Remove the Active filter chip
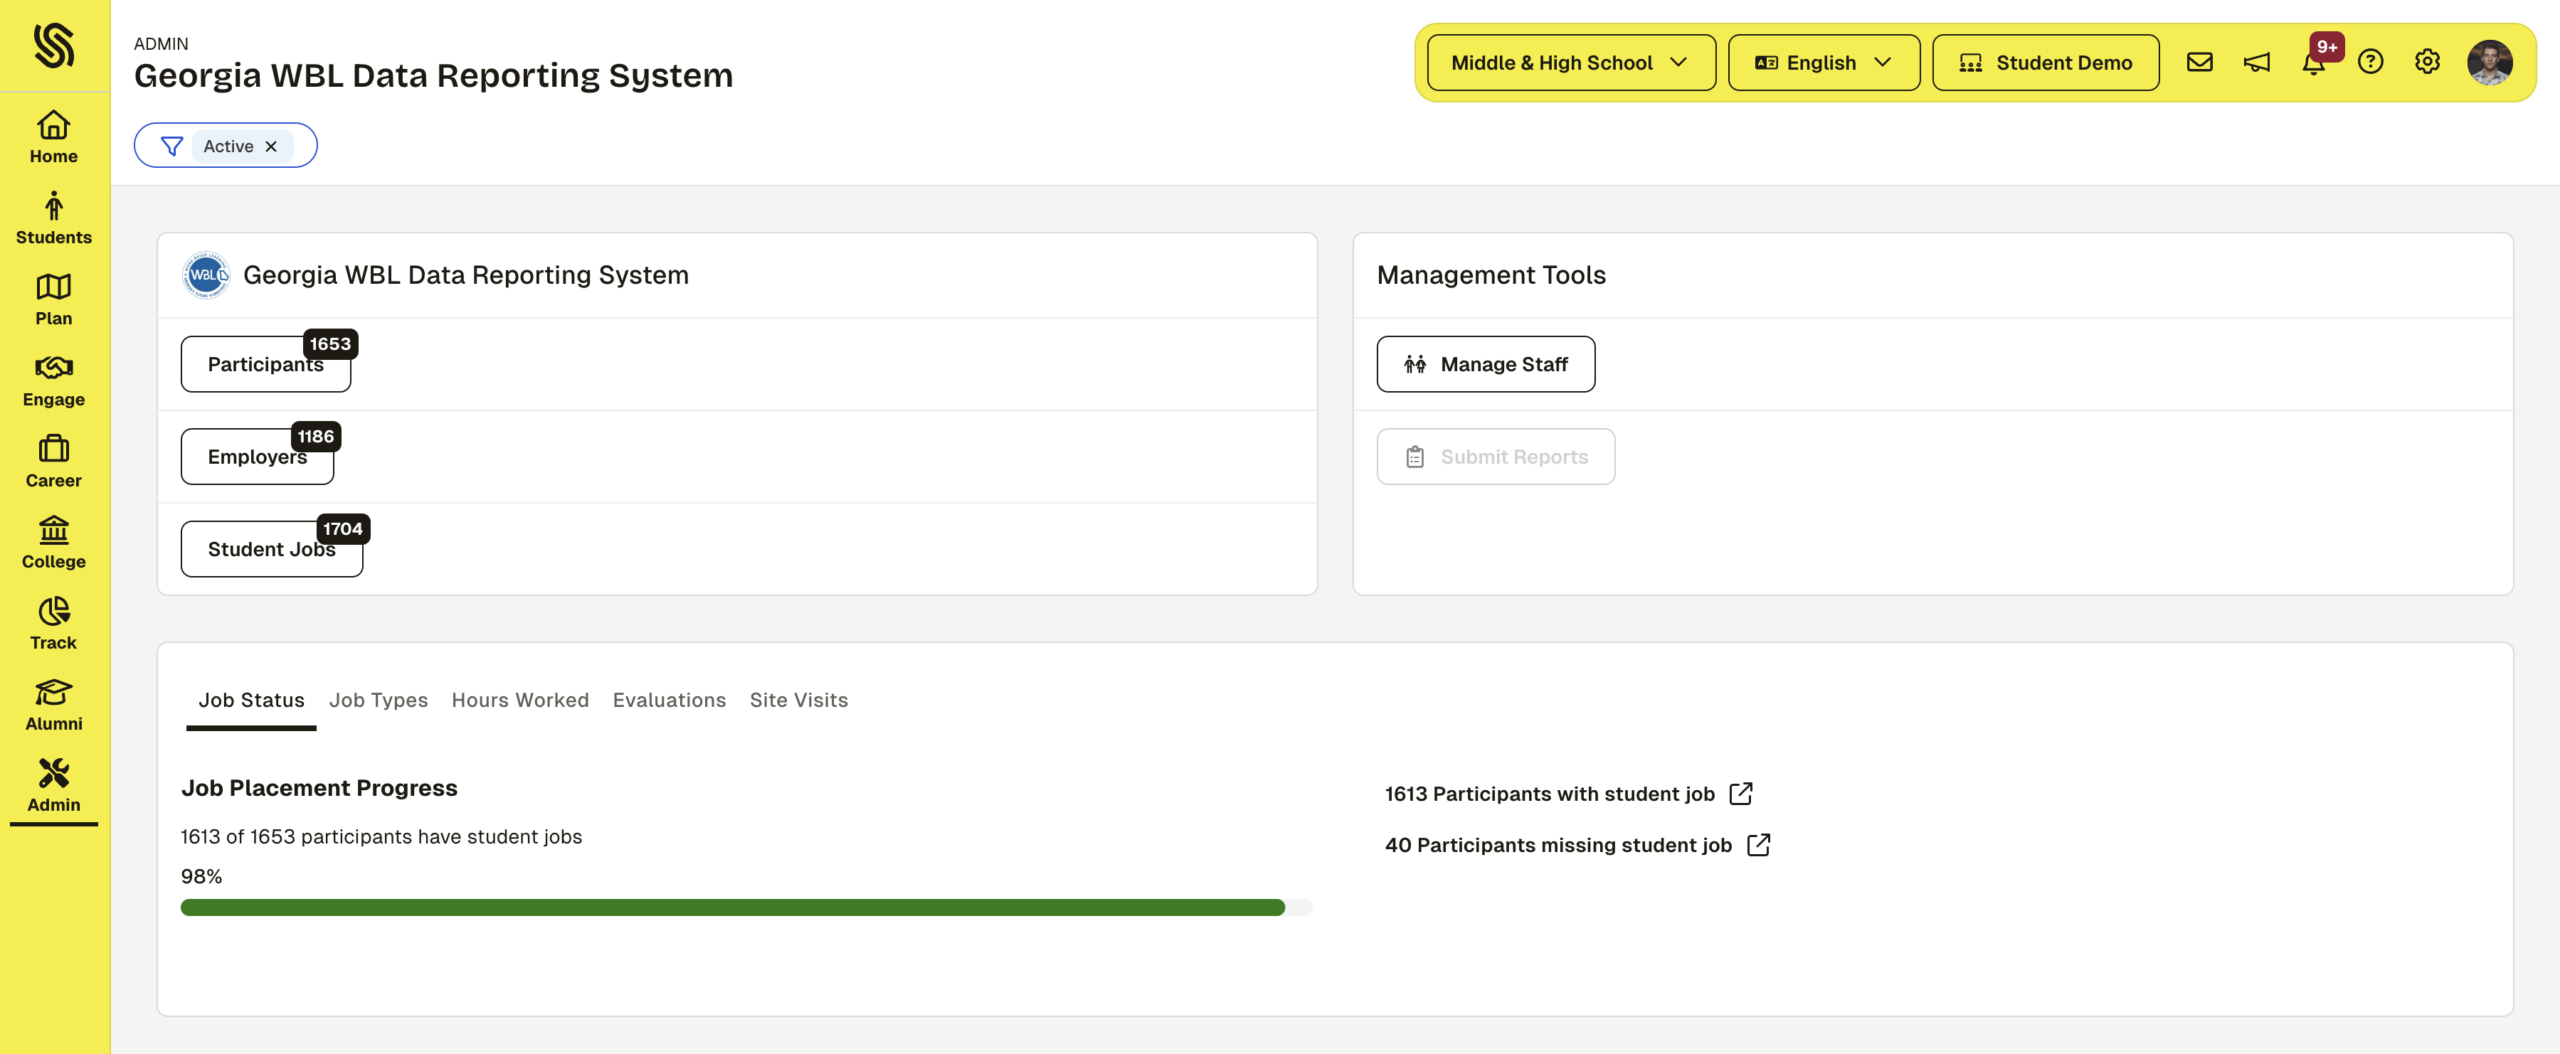 (x=271, y=146)
